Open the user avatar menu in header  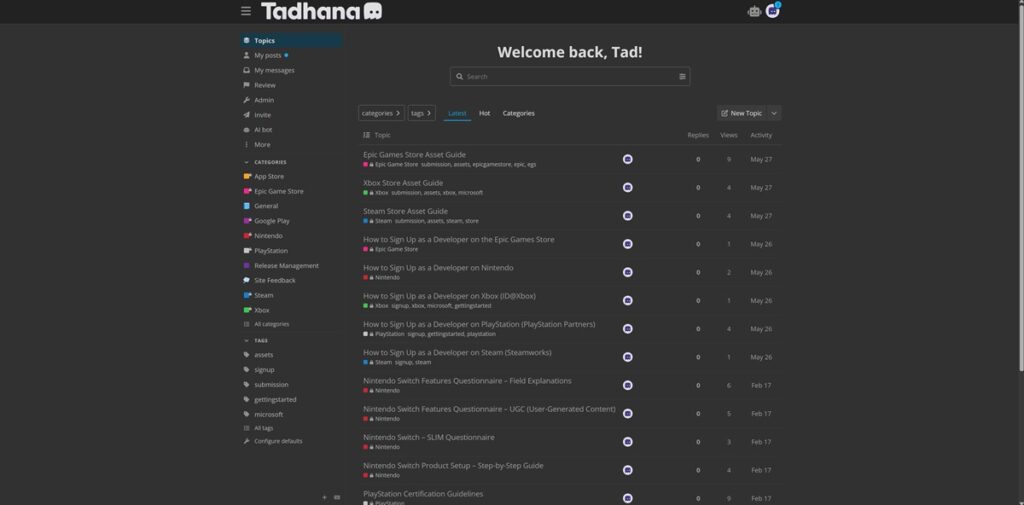click(x=773, y=11)
